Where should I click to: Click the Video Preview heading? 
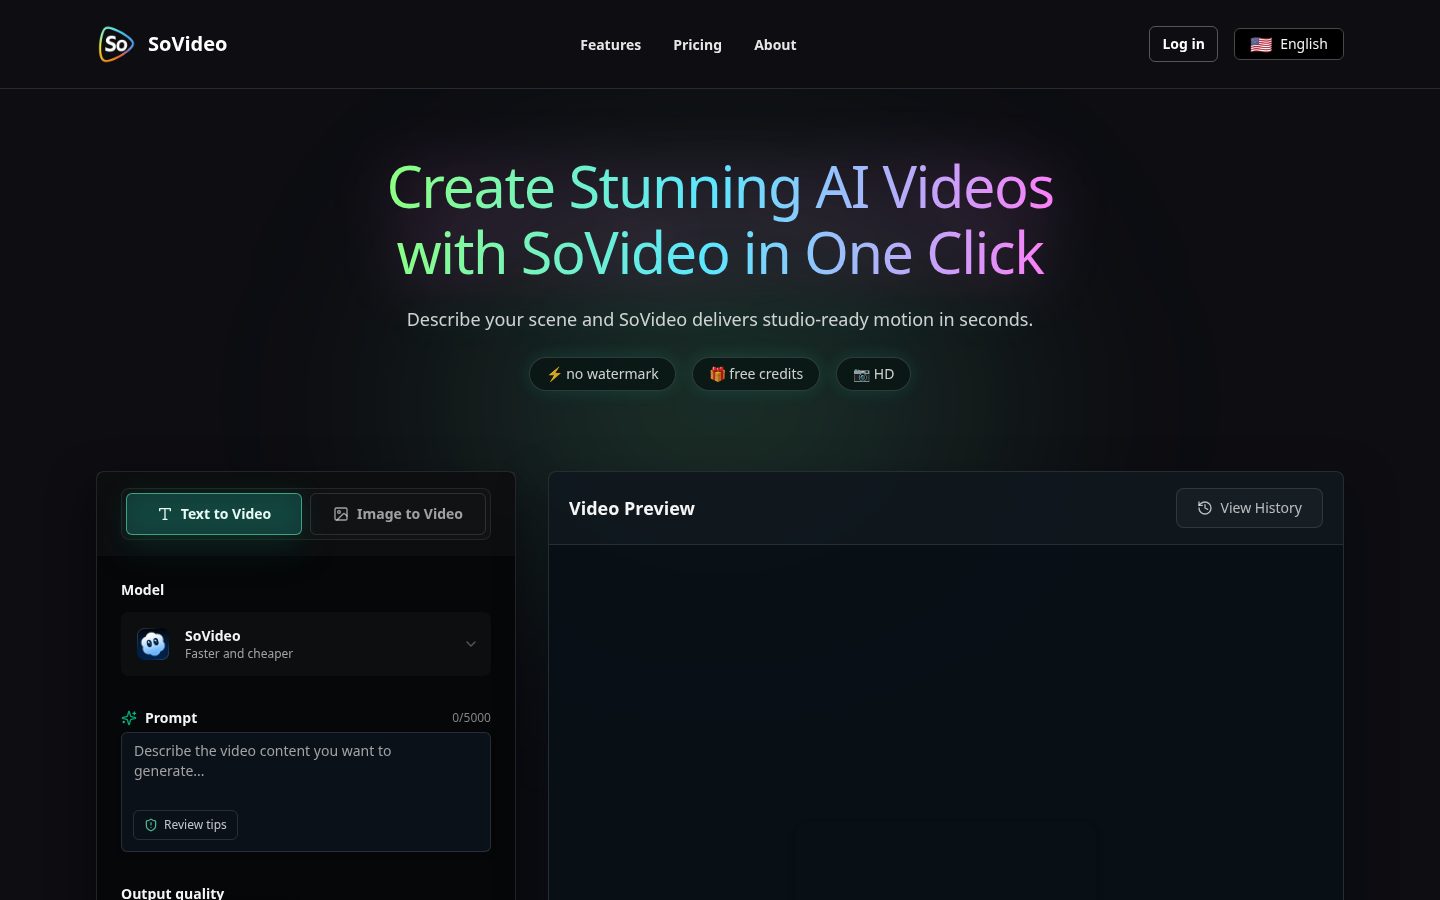click(632, 508)
